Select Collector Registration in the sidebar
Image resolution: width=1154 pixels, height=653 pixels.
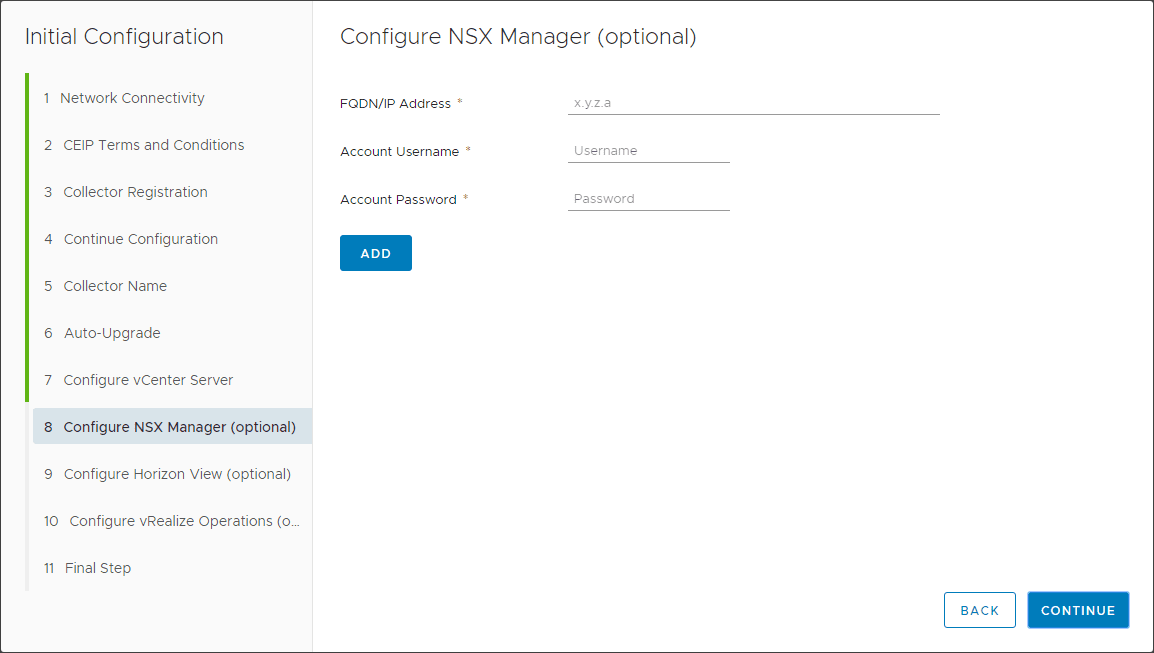[135, 192]
